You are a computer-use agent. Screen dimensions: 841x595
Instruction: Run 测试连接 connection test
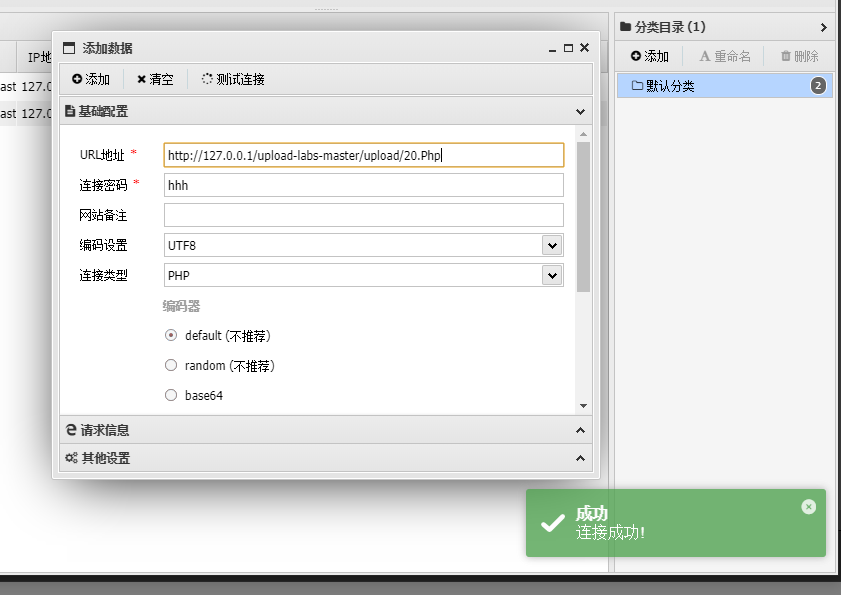pos(233,79)
